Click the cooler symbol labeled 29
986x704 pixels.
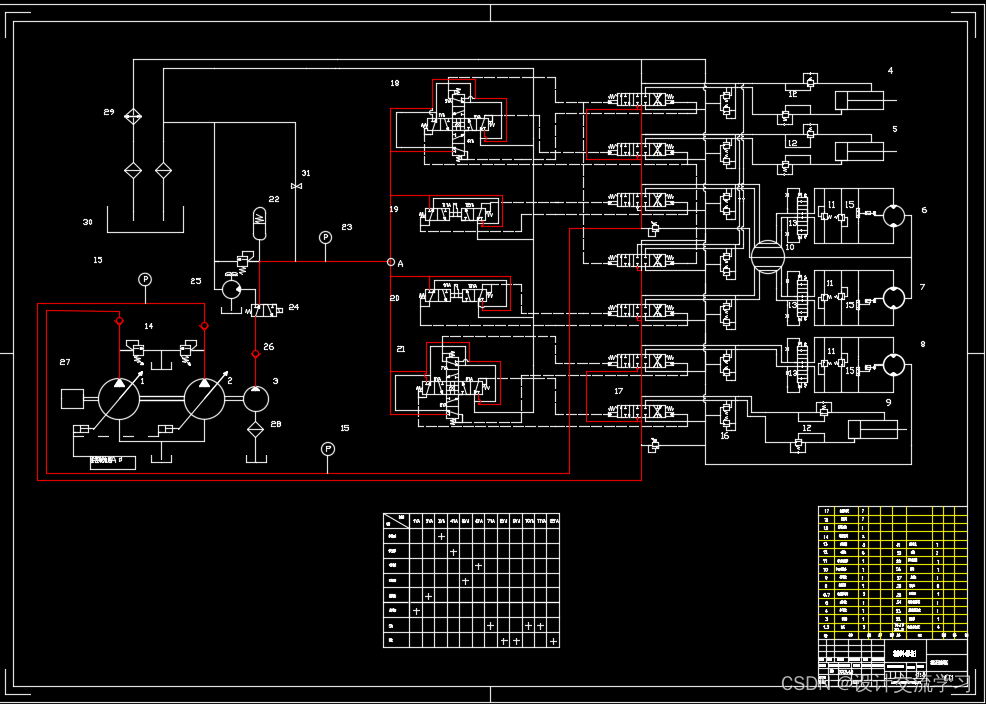[x=133, y=116]
